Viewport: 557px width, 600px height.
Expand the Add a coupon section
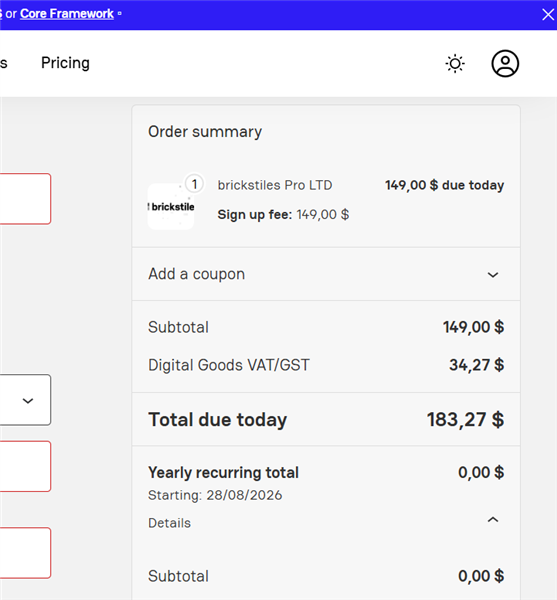click(x=326, y=274)
